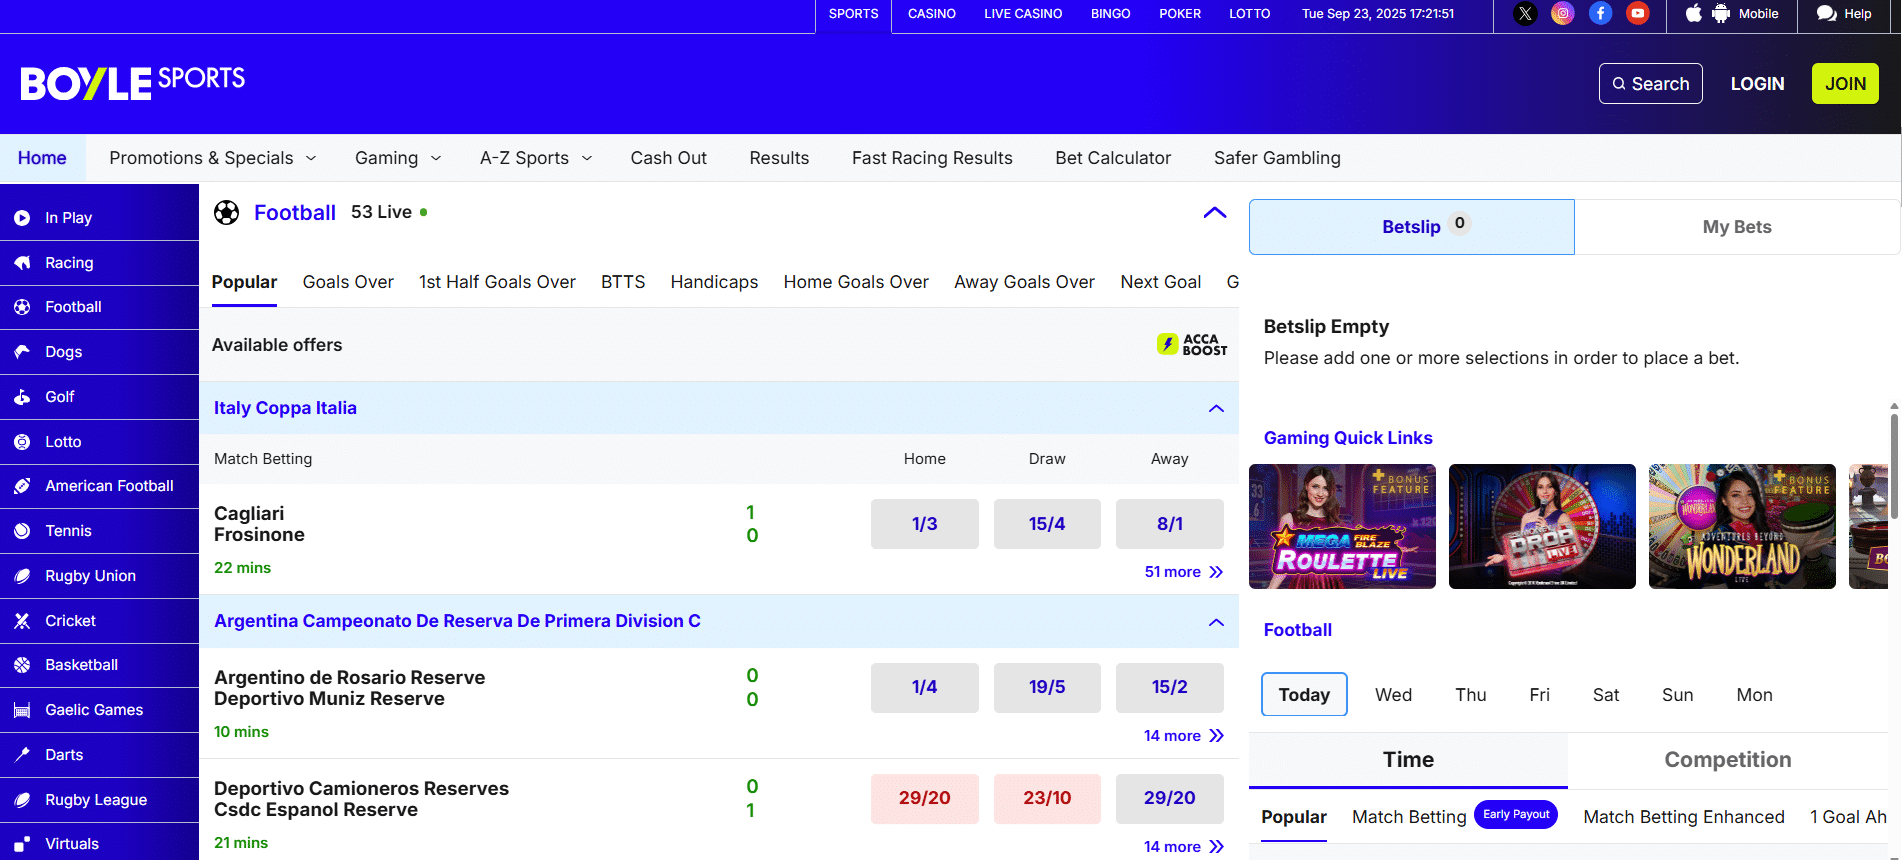
Task: Click the Lotto icon in sidebar
Action: point(22,442)
